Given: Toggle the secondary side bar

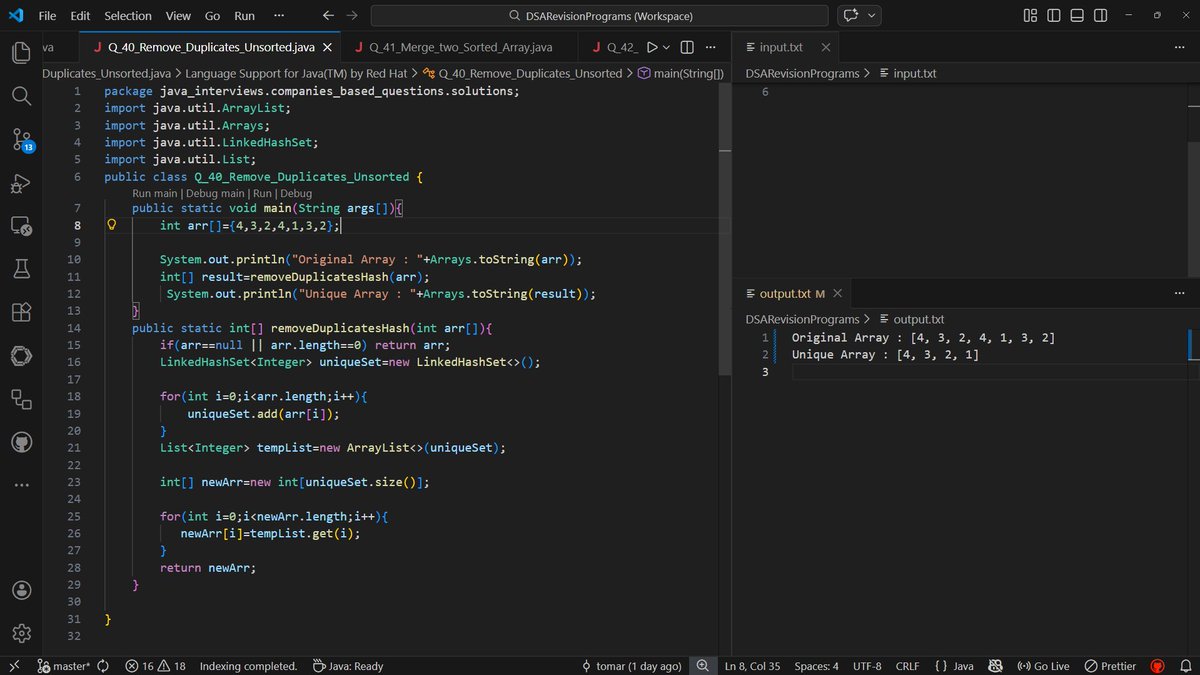Looking at the screenshot, I should tap(1100, 16).
